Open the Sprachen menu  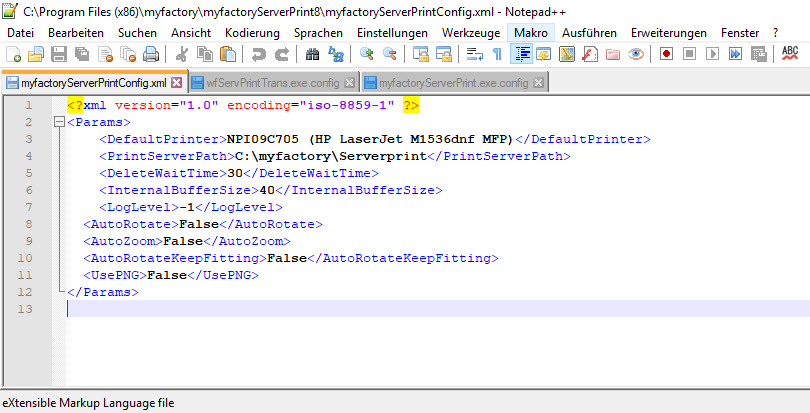click(x=318, y=33)
